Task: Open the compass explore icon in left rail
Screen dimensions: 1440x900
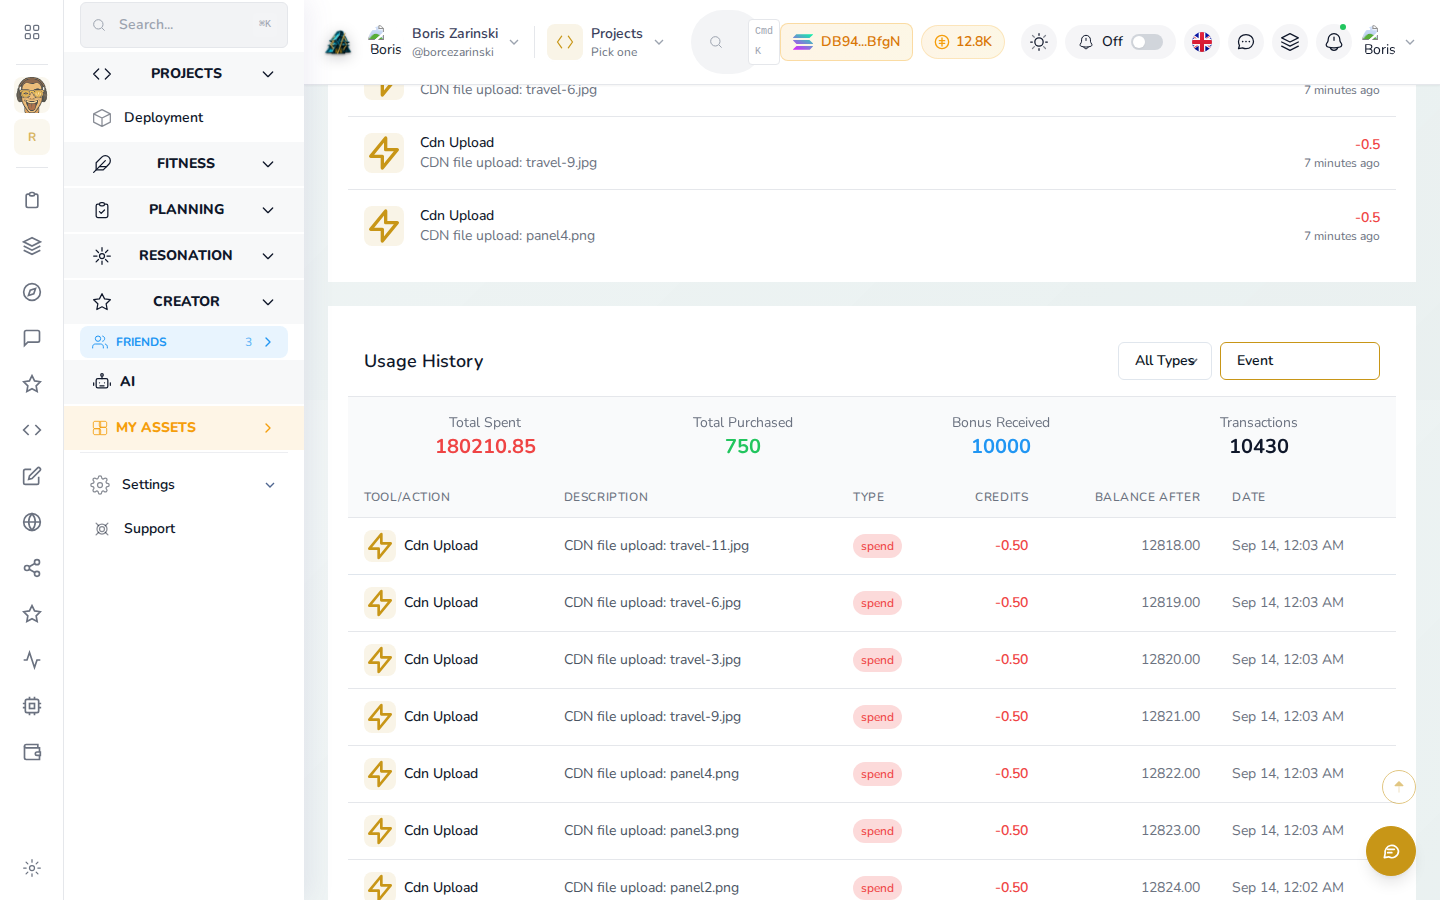Action: [32, 292]
